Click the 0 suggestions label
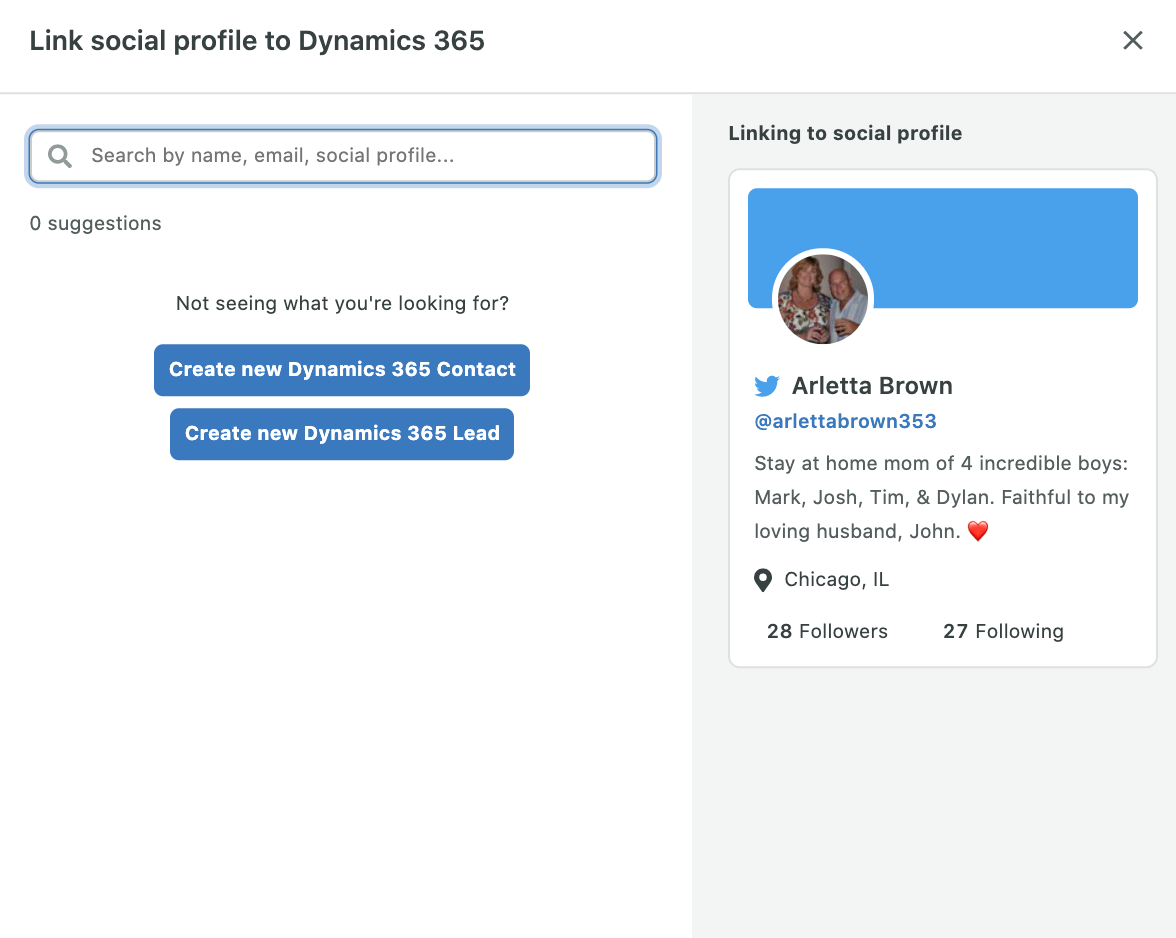This screenshot has width=1176, height=938. tap(95, 223)
